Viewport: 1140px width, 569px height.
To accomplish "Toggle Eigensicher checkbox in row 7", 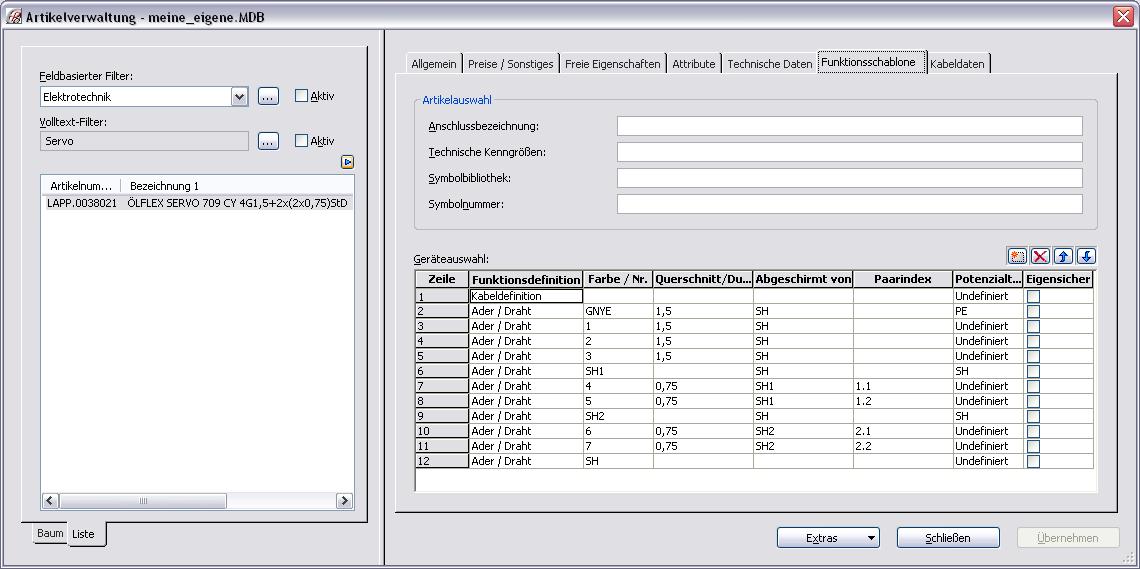I will click(x=1033, y=386).
